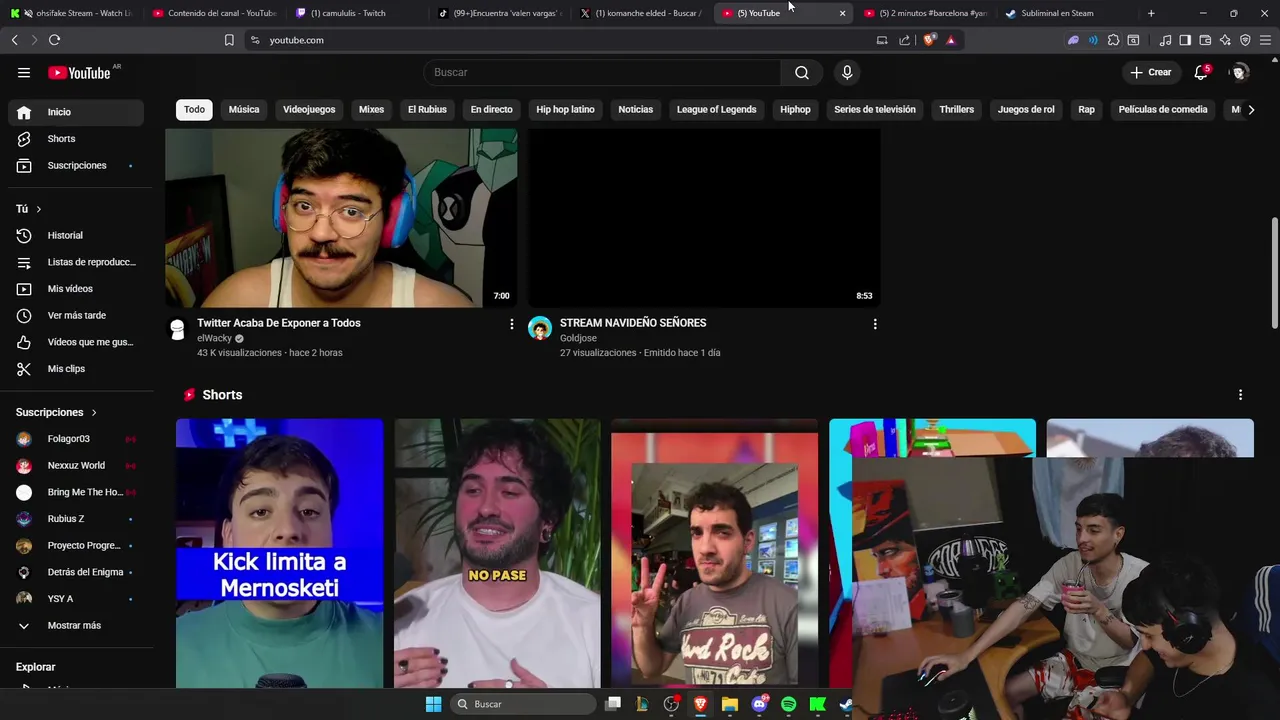Click the Windows Start button
The width and height of the screenshot is (1280, 720).
433,704
